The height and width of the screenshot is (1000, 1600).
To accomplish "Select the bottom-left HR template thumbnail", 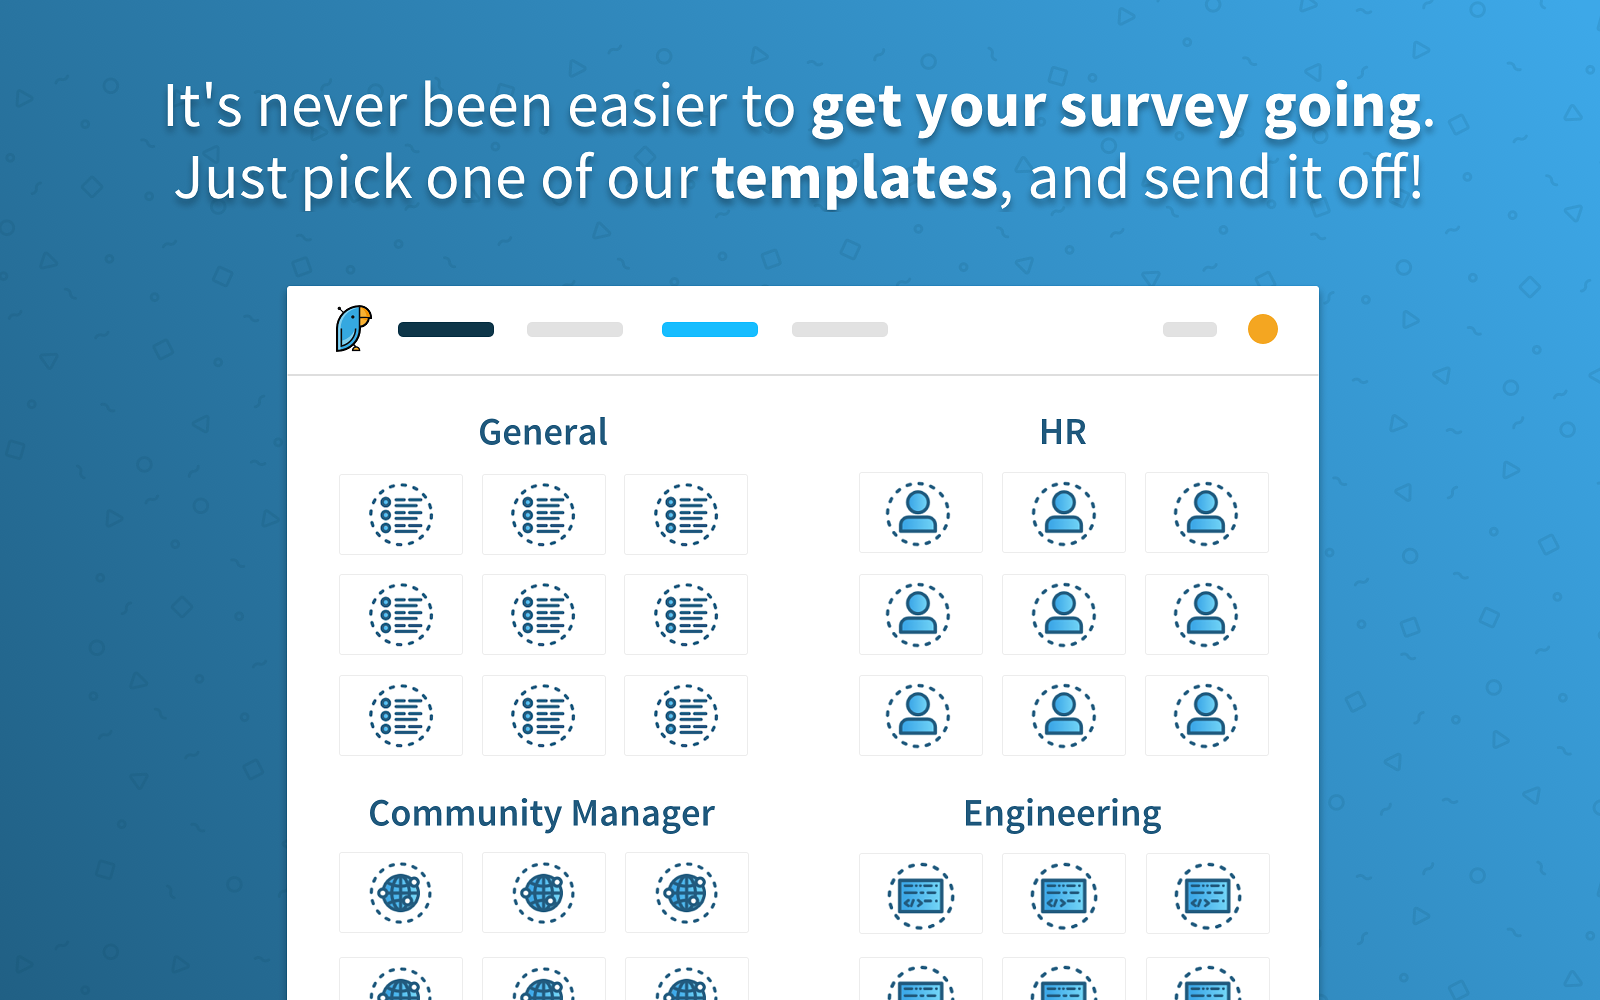I will [920, 716].
